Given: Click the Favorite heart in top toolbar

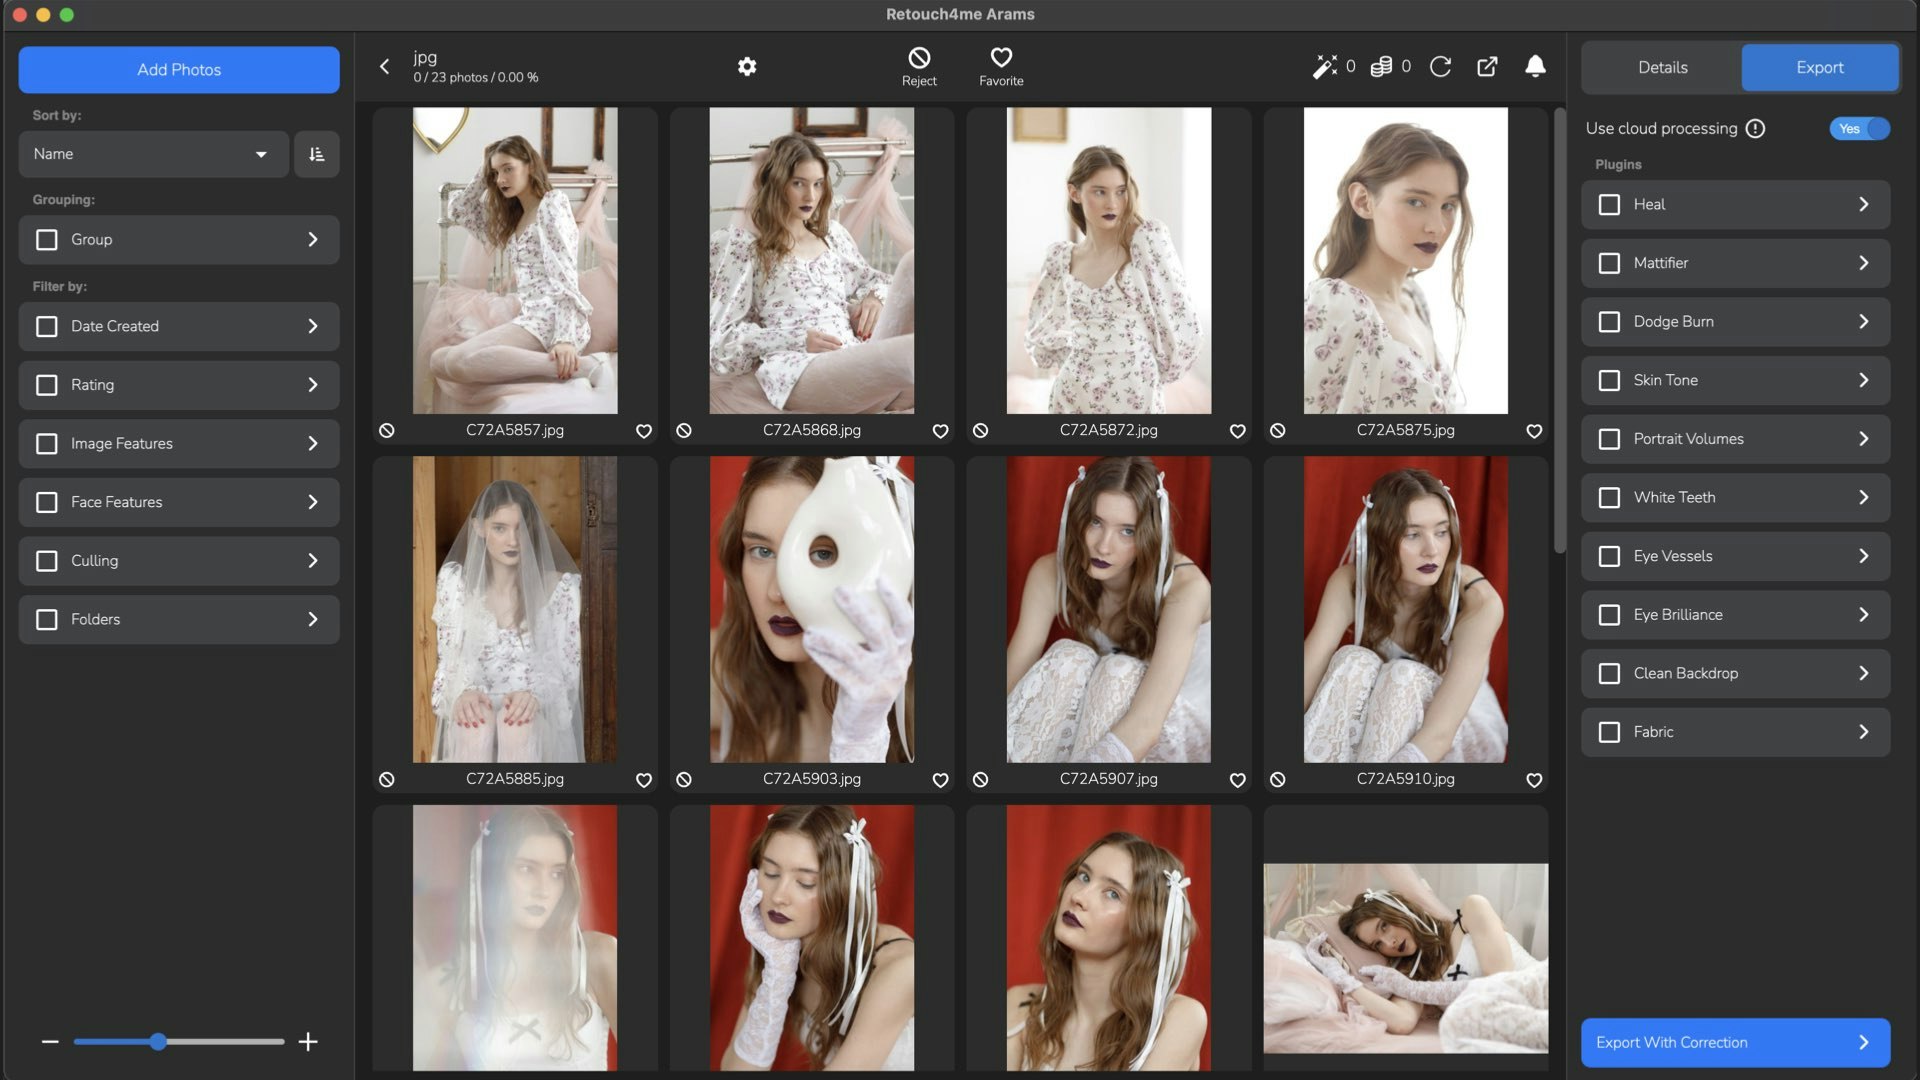Looking at the screenshot, I should (x=1001, y=58).
